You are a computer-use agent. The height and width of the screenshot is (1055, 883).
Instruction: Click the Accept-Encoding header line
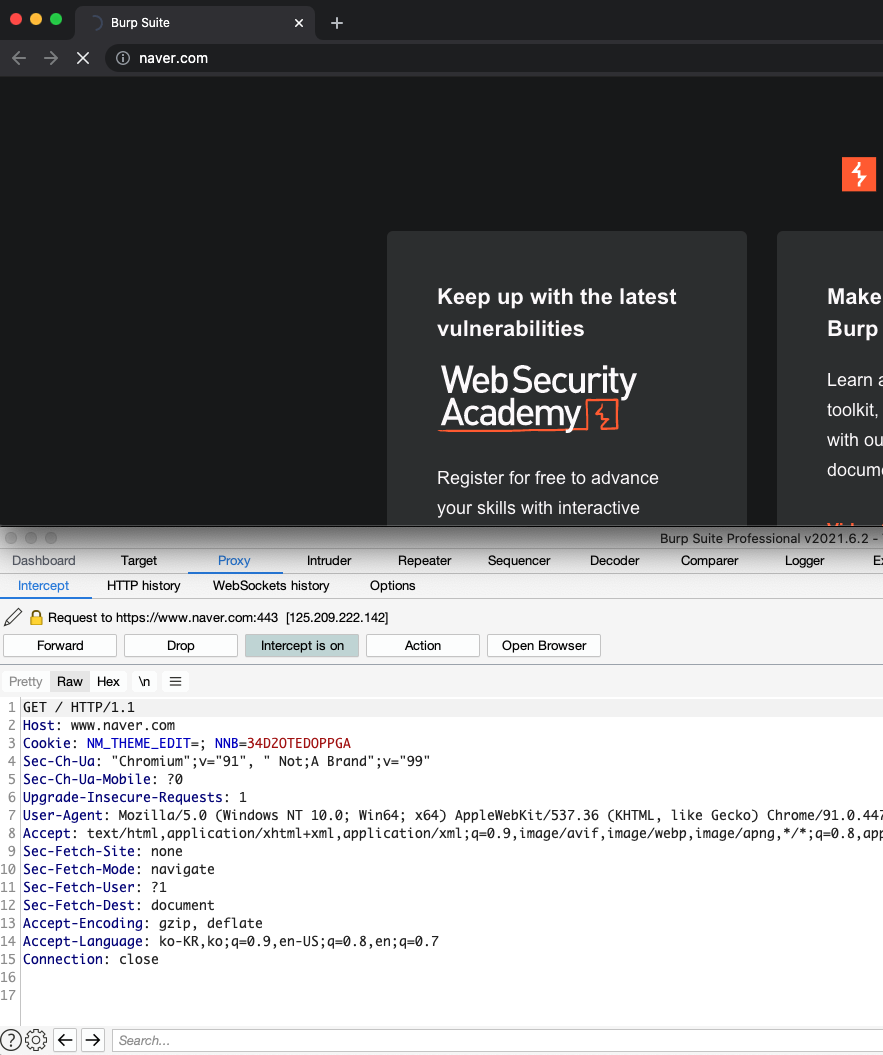click(x=143, y=923)
